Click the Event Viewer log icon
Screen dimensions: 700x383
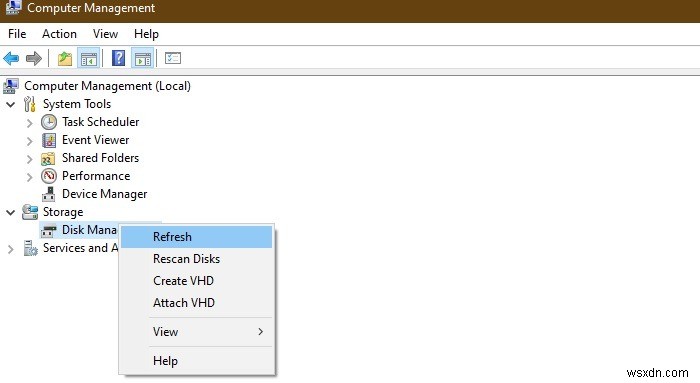(x=49, y=140)
